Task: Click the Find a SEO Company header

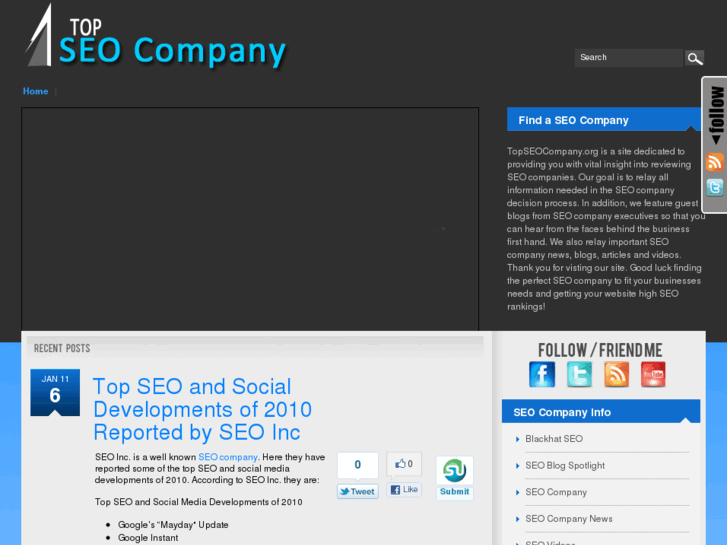Action: 604,120
